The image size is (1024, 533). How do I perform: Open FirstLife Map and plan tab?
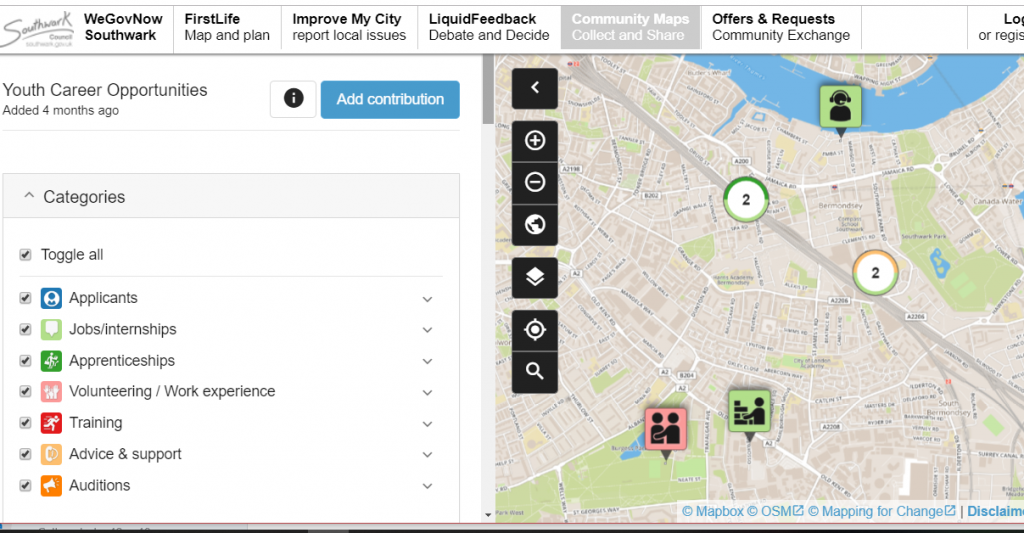(227, 27)
